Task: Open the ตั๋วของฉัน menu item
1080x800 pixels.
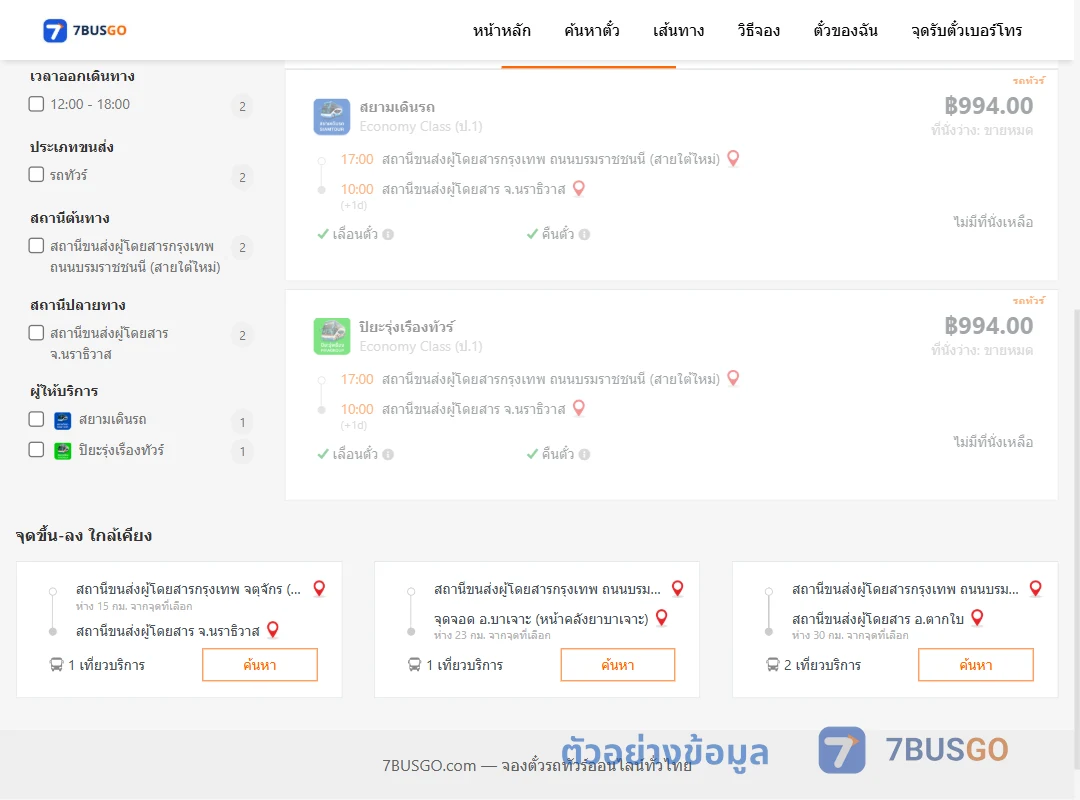Action: click(845, 30)
